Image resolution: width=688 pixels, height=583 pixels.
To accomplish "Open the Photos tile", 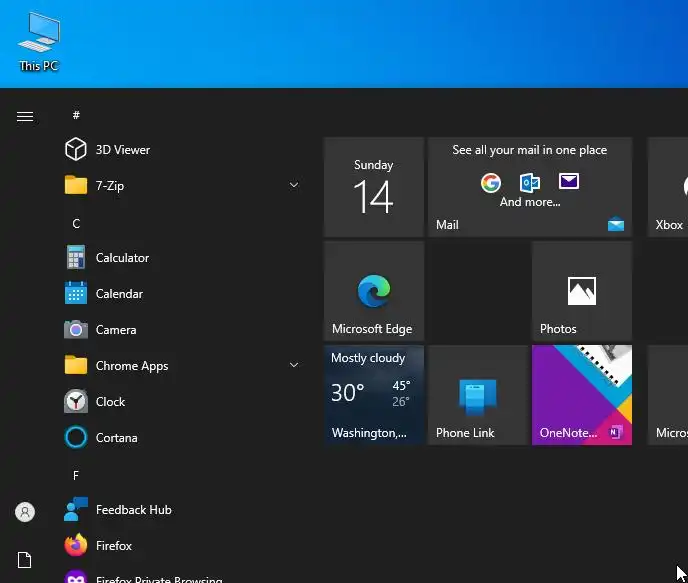I will 582,291.
